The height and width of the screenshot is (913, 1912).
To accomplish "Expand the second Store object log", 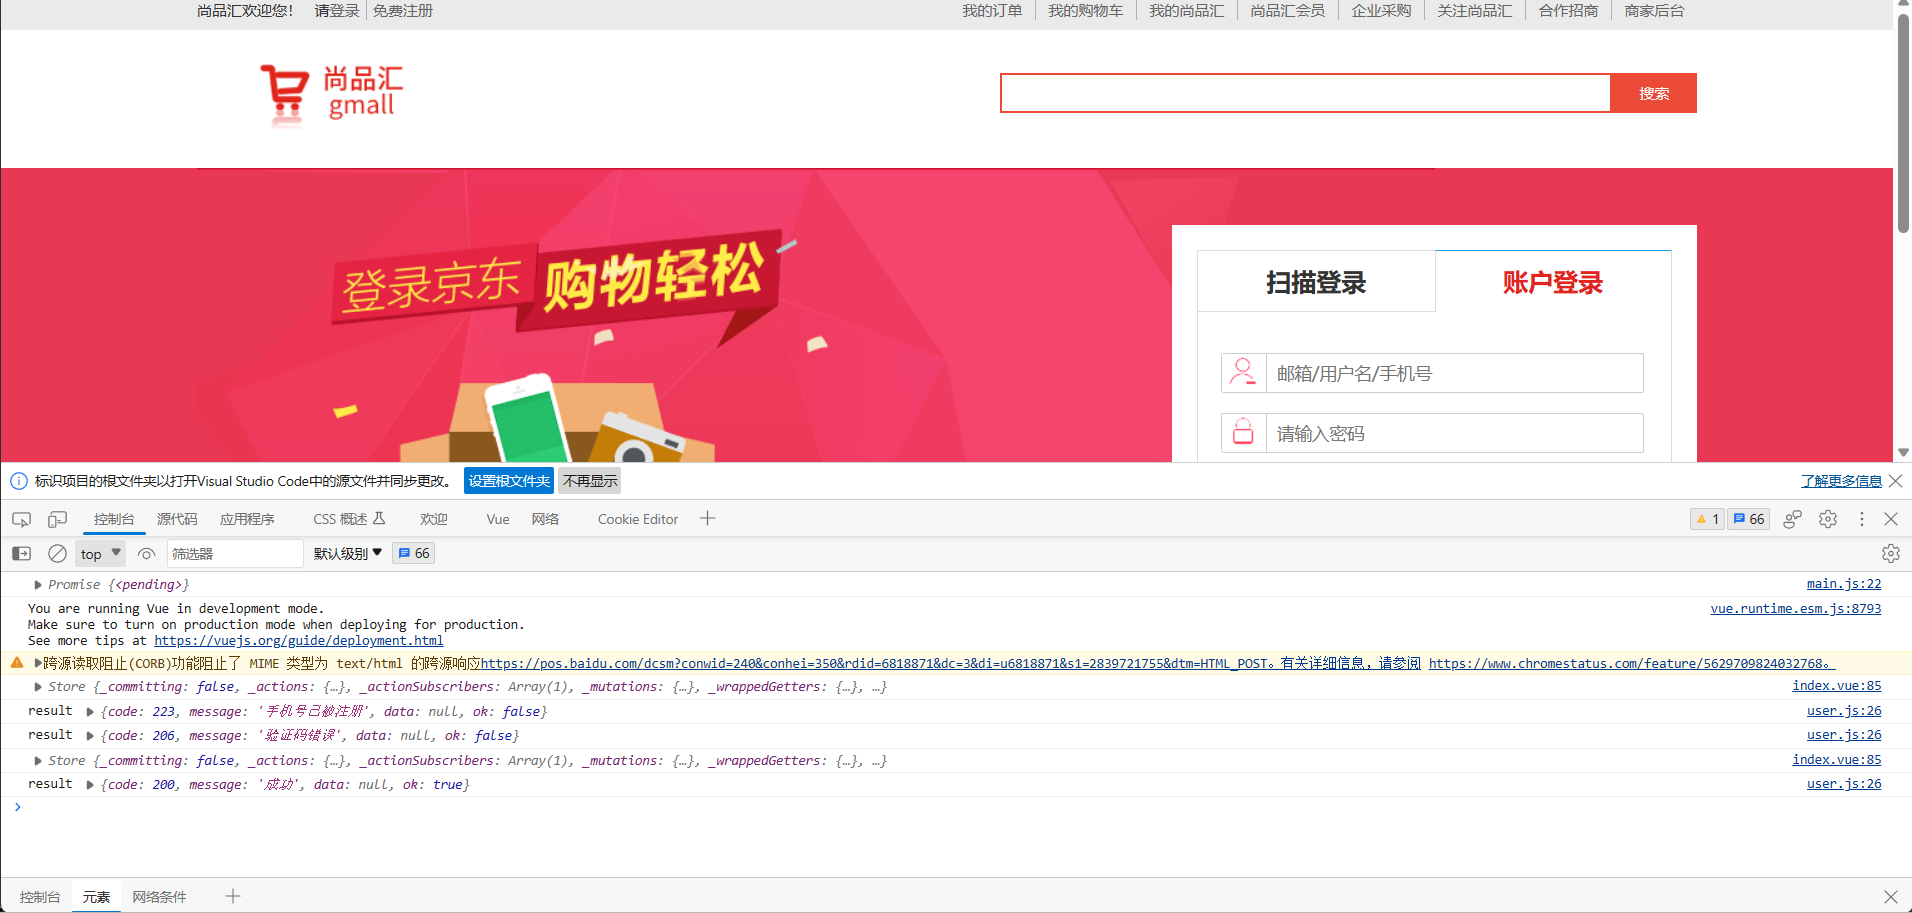I will pos(38,761).
